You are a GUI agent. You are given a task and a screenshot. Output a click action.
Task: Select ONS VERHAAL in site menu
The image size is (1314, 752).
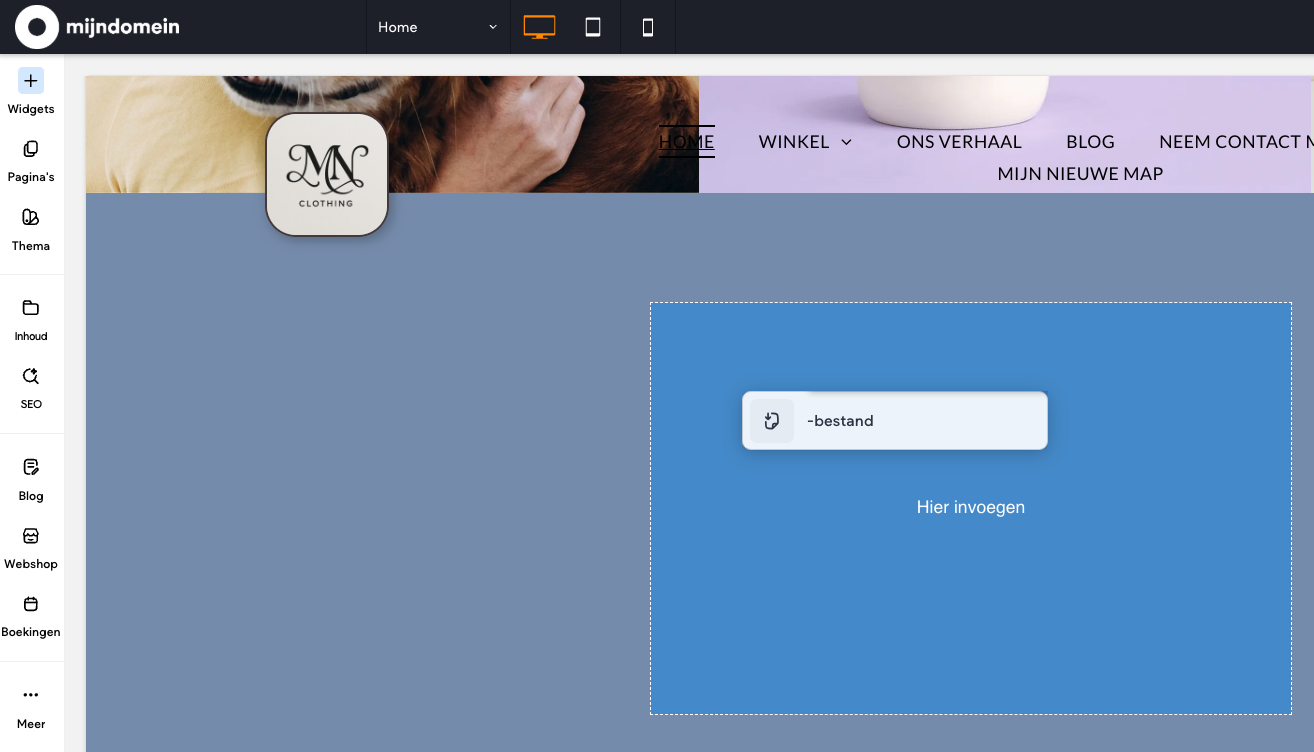coord(959,142)
